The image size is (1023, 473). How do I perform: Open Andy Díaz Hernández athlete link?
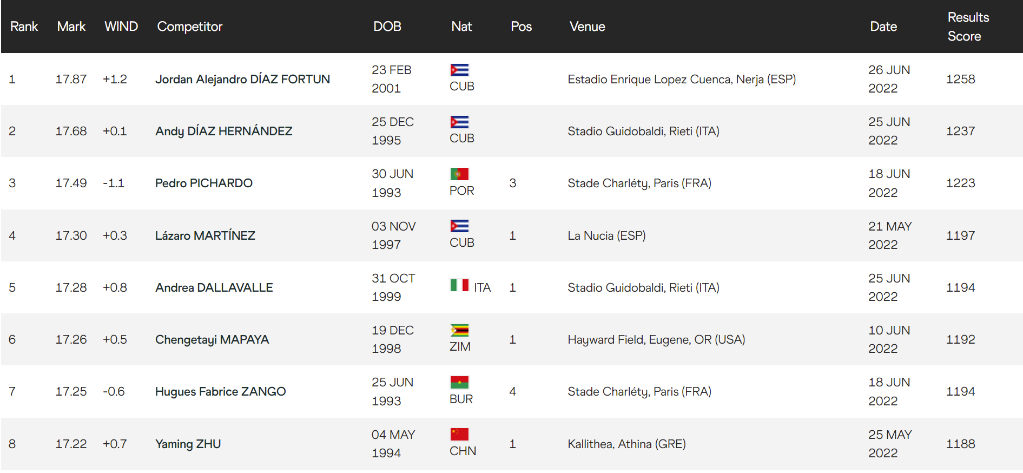pyautogui.click(x=223, y=131)
